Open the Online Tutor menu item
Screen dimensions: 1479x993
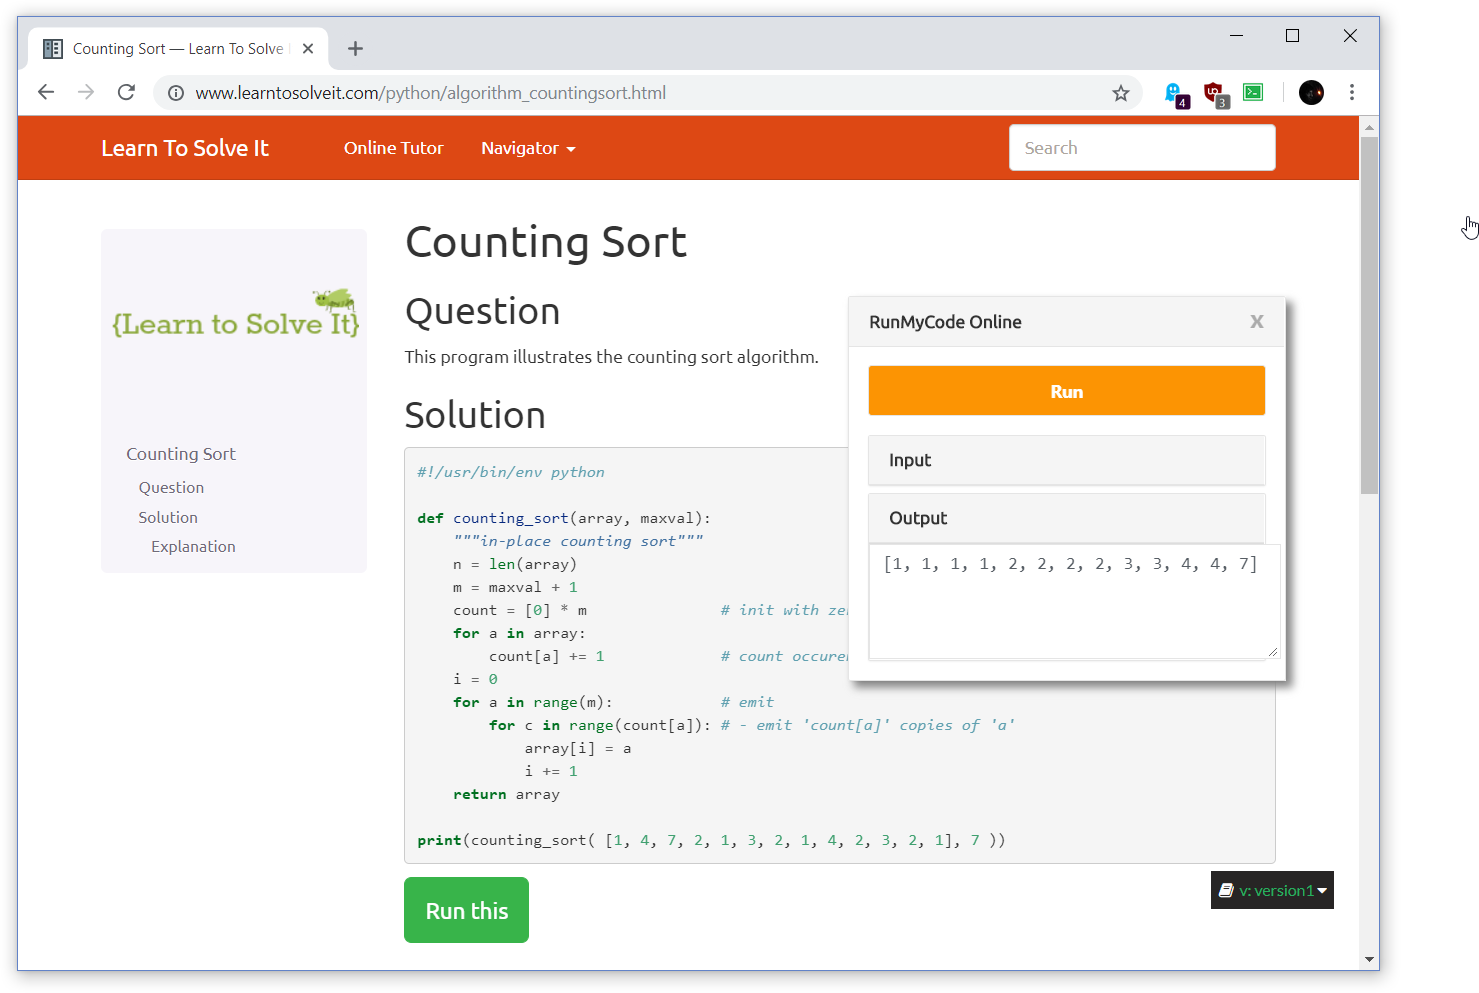393,148
